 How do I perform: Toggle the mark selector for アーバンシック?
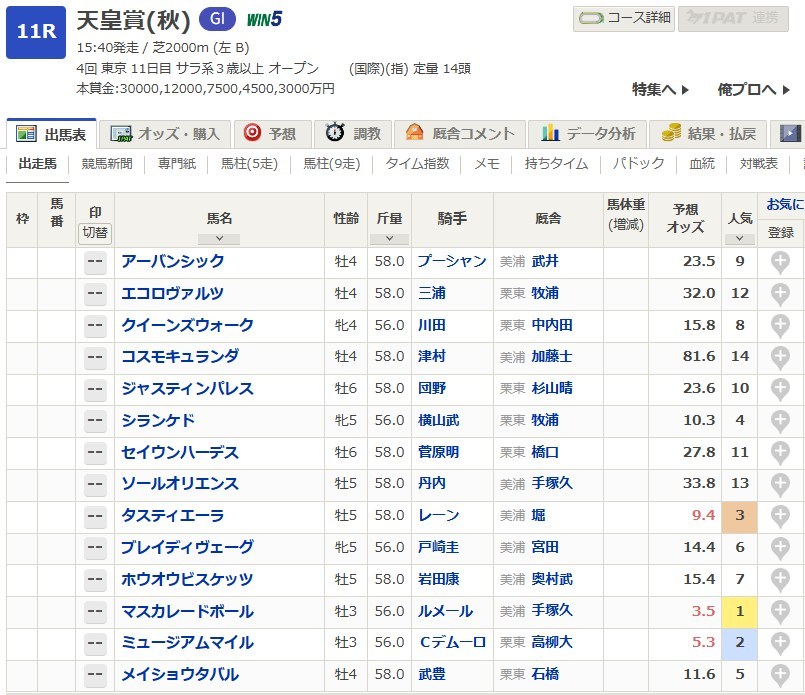95,262
